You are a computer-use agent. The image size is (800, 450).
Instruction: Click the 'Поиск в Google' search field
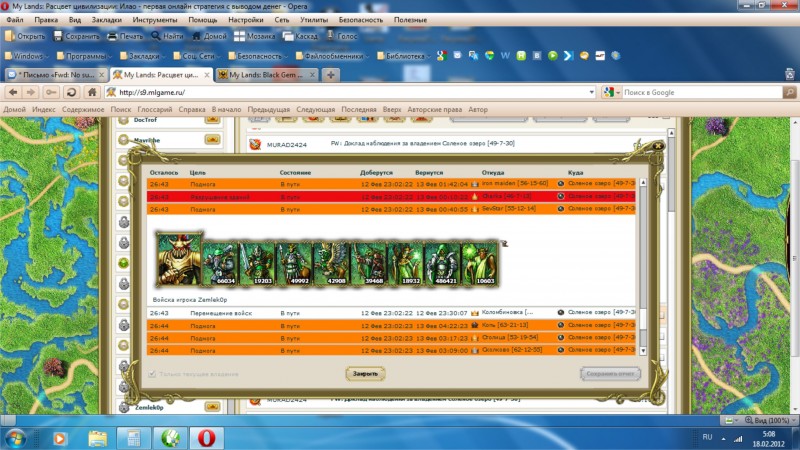coord(702,92)
